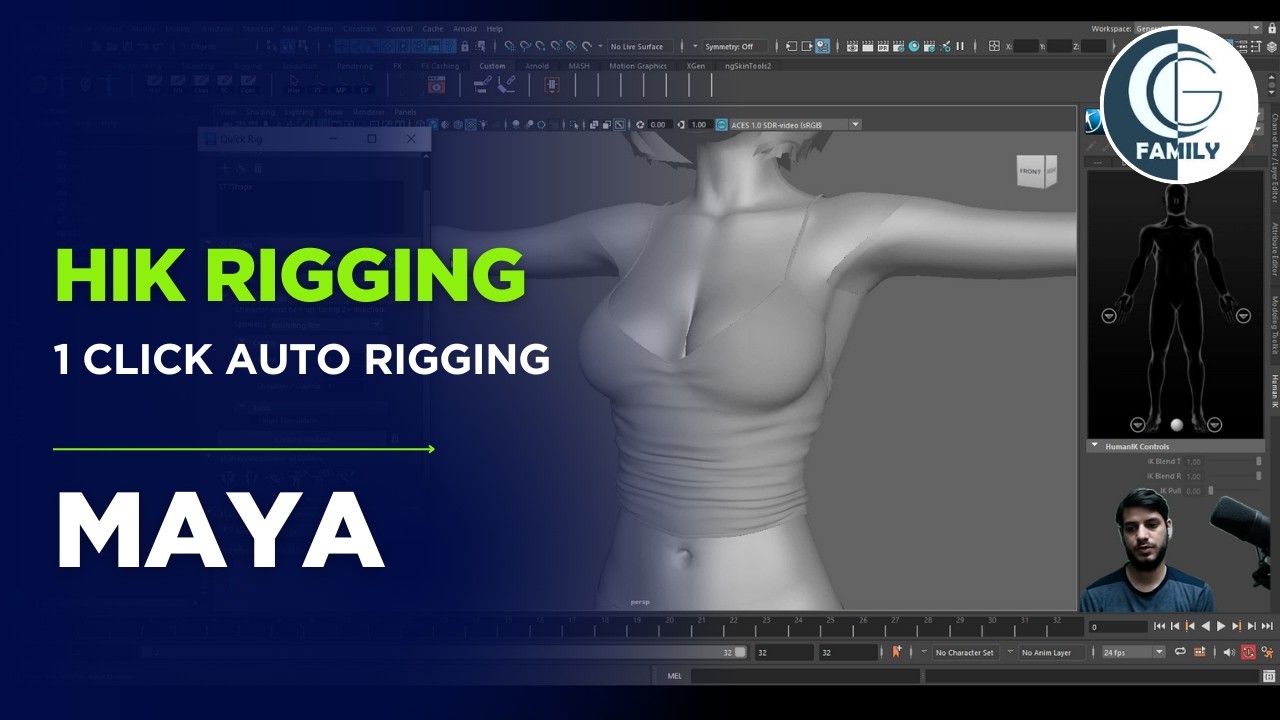Click the FRONT face of view cube
The width and height of the screenshot is (1280, 720).
[1031, 171]
